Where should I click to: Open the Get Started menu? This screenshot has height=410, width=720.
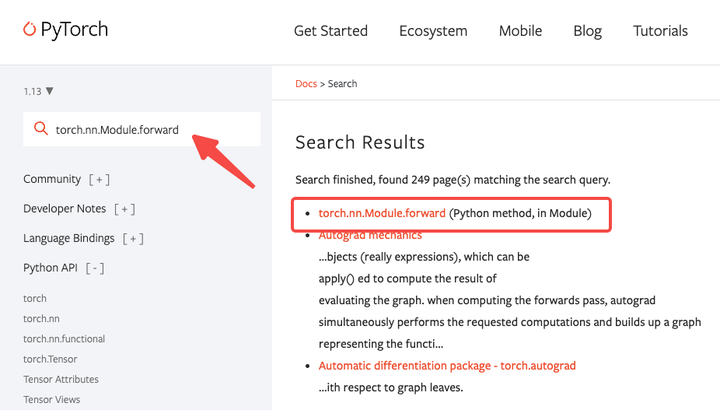click(331, 31)
